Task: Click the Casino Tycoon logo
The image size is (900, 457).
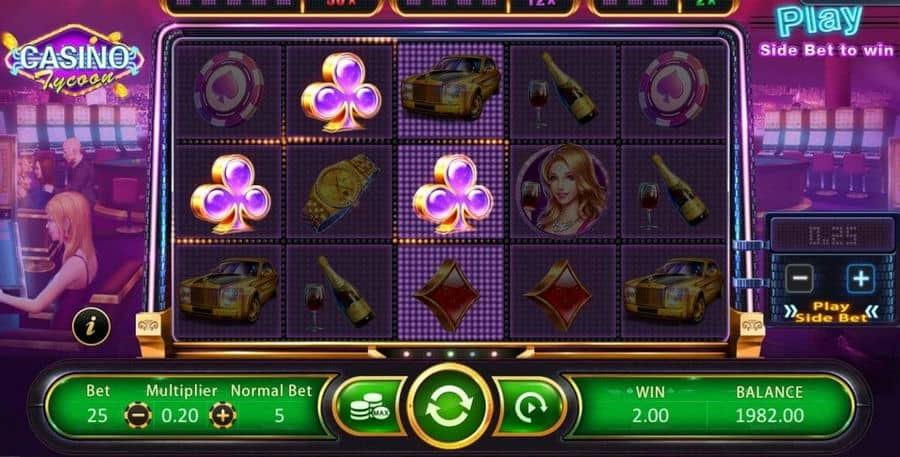Action: 73,60
